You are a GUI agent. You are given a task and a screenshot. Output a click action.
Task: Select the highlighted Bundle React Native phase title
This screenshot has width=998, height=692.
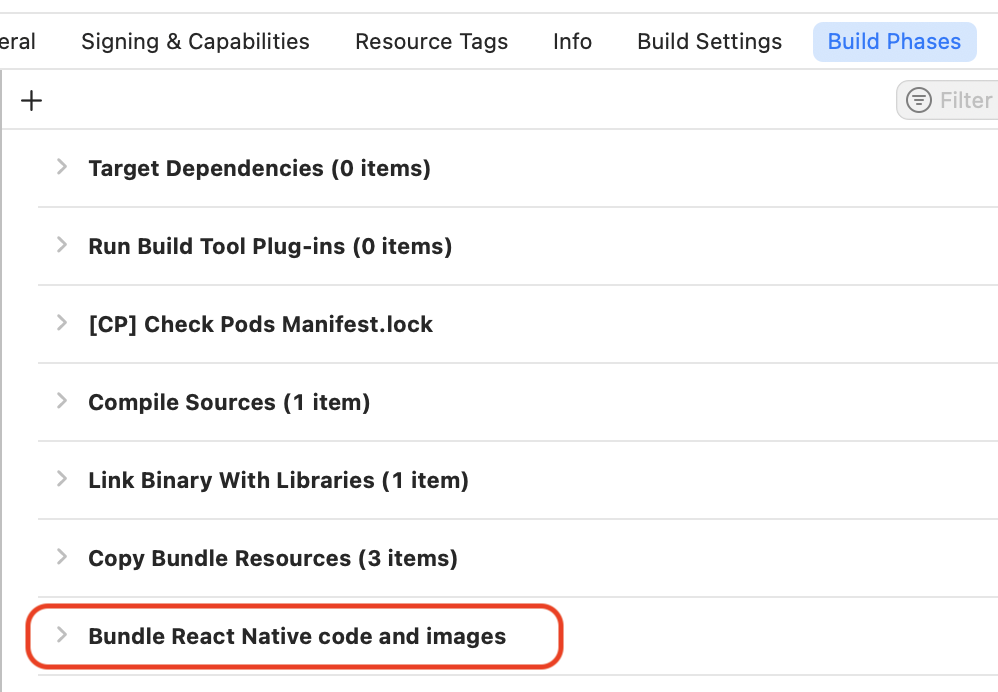pyautogui.click(x=297, y=636)
